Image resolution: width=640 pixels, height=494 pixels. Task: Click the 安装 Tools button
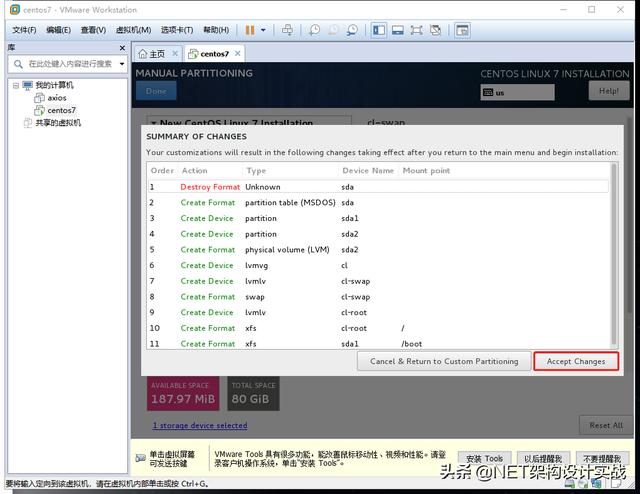point(484,459)
